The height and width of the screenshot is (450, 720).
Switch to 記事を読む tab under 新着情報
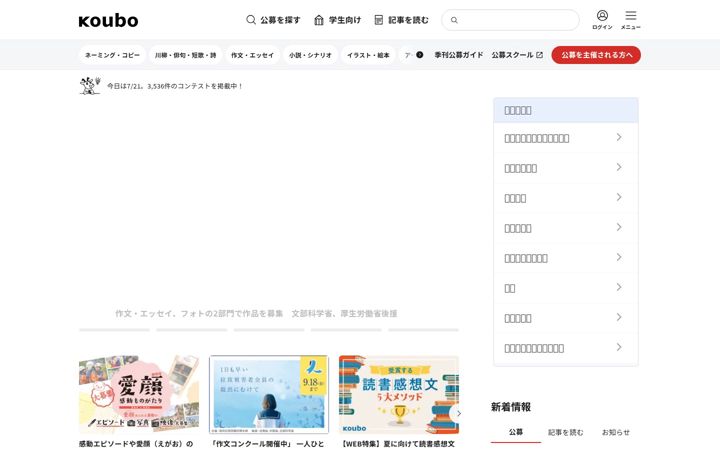click(566, 432)
